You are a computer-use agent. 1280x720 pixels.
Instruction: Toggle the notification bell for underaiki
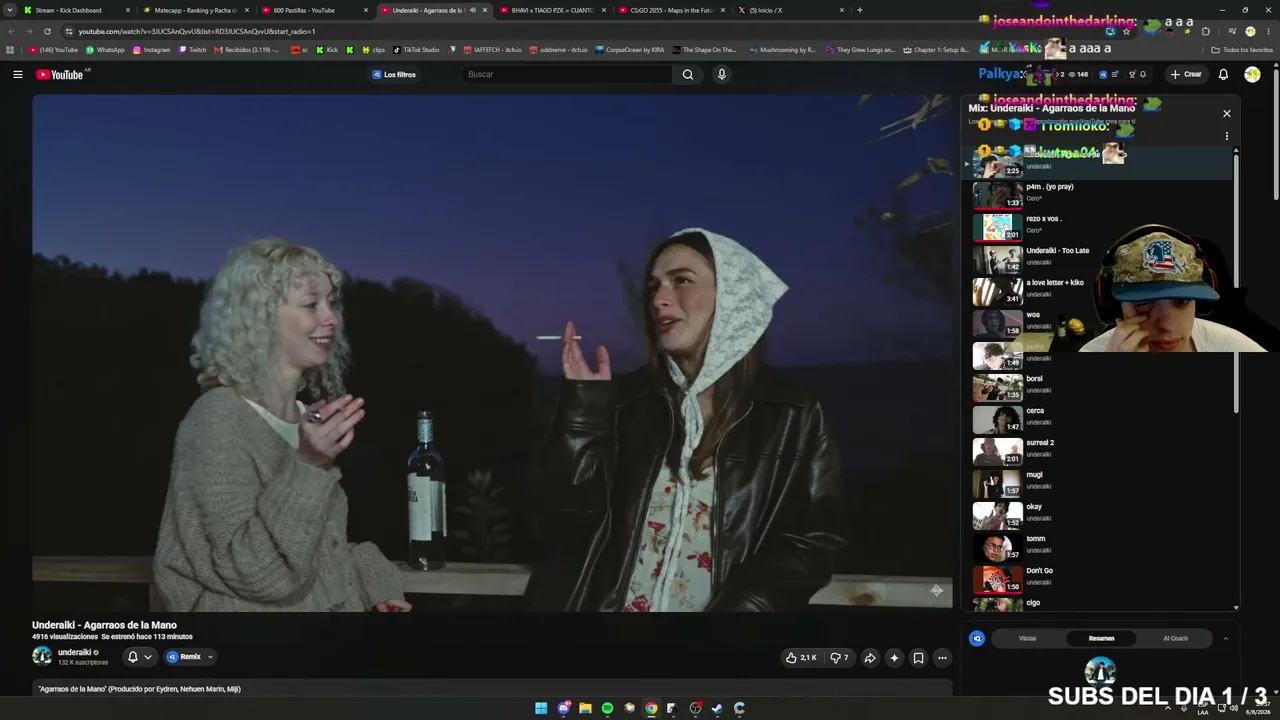(x=139, y=657)
